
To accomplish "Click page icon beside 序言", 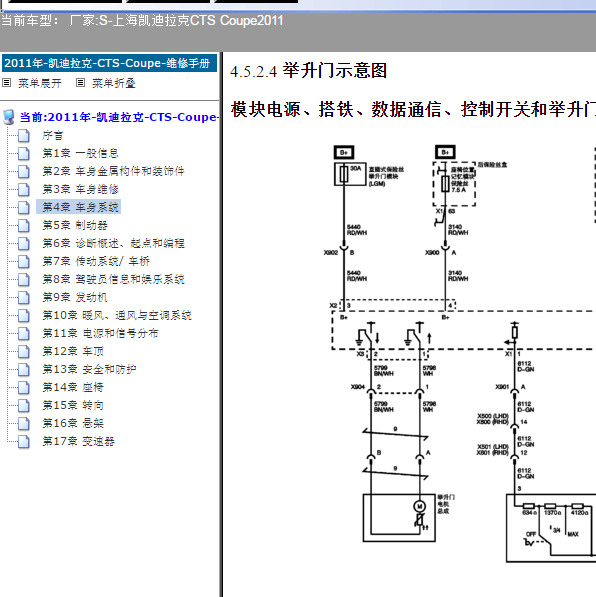I will tap(24, 135).
